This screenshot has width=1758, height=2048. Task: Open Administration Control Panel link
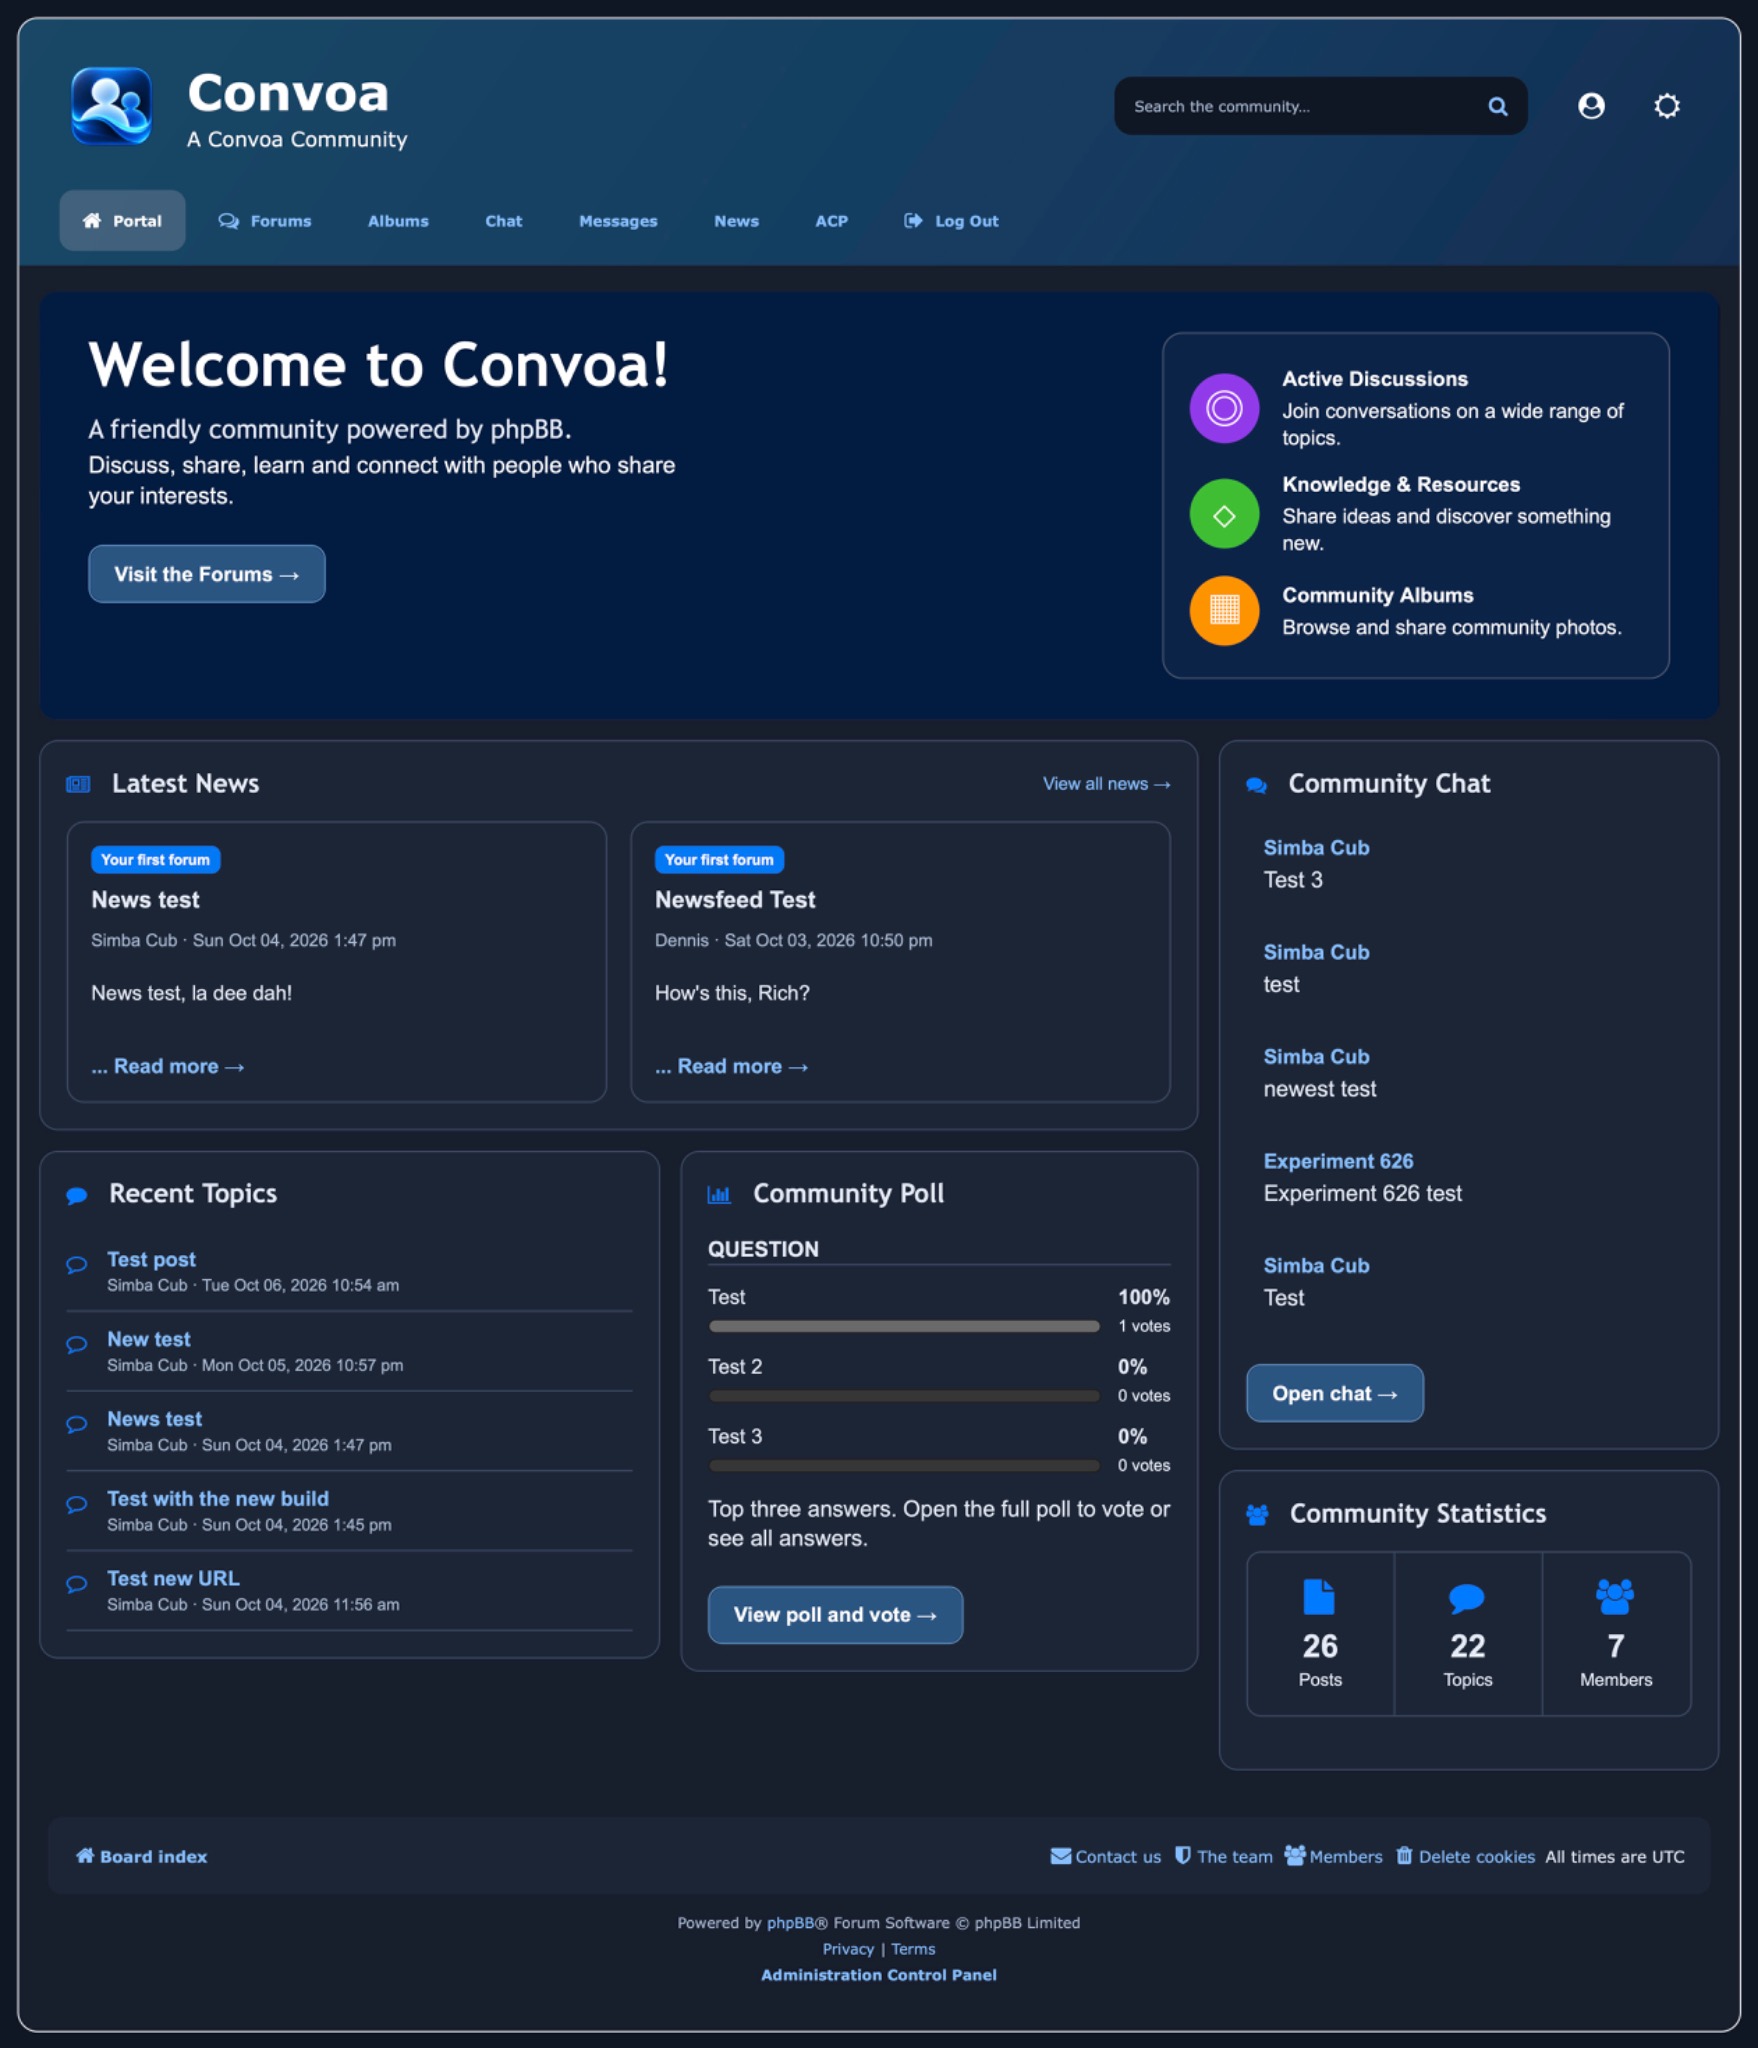[879, 1975]
